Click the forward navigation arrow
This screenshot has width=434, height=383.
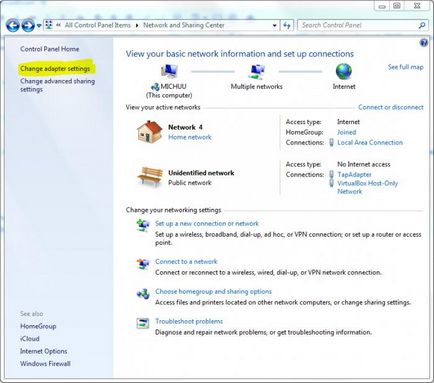pyautogui.click(x=28, y=25)
